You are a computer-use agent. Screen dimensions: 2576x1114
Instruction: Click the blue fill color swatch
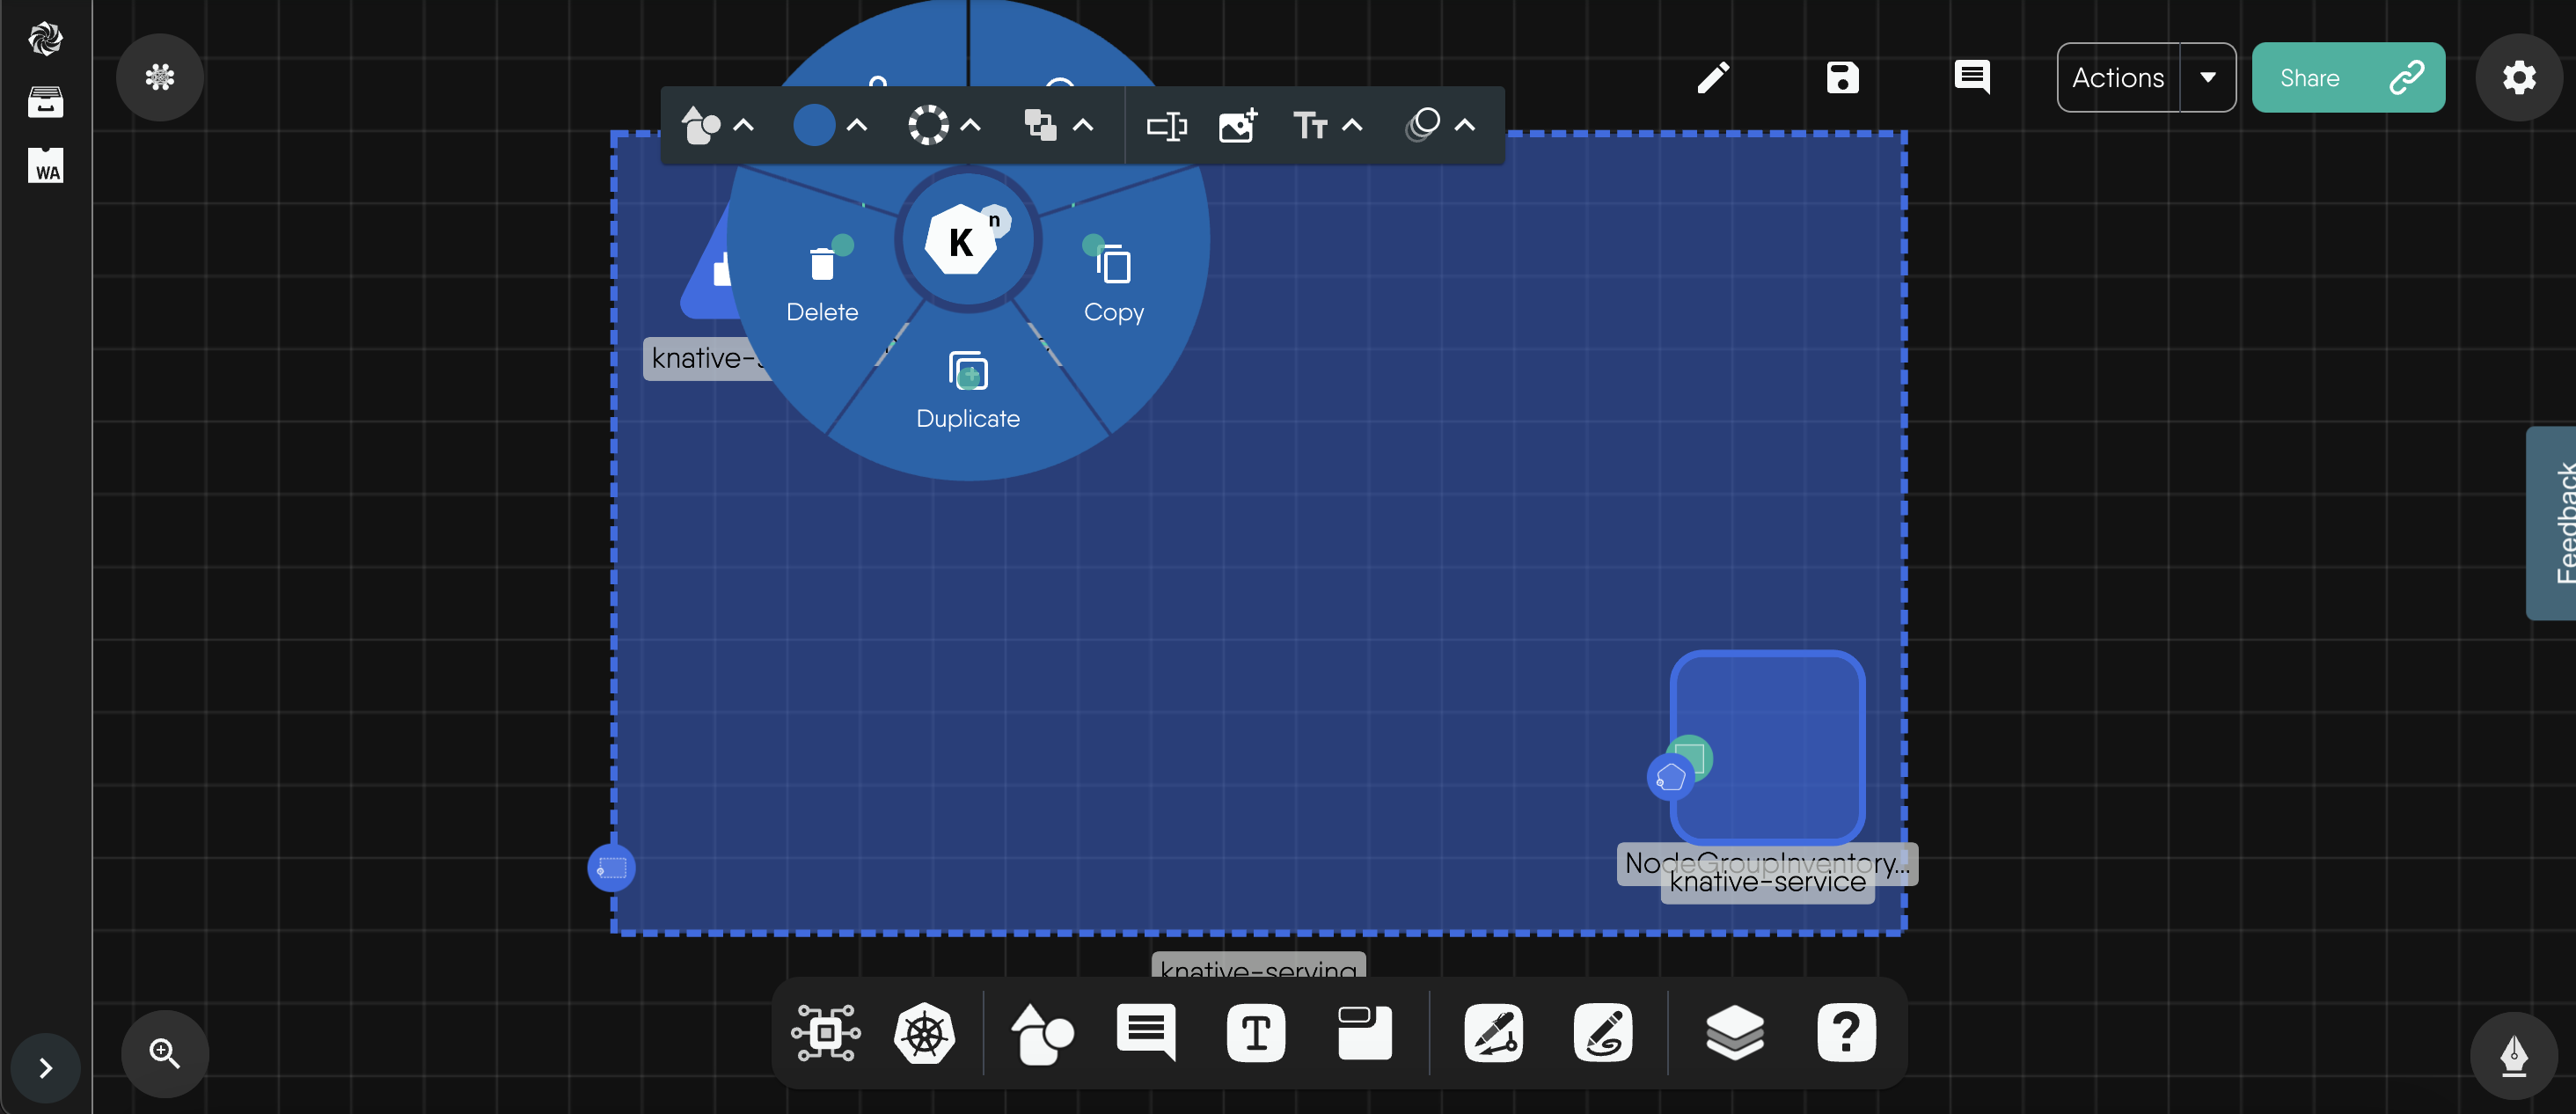(x=814, y=126)
